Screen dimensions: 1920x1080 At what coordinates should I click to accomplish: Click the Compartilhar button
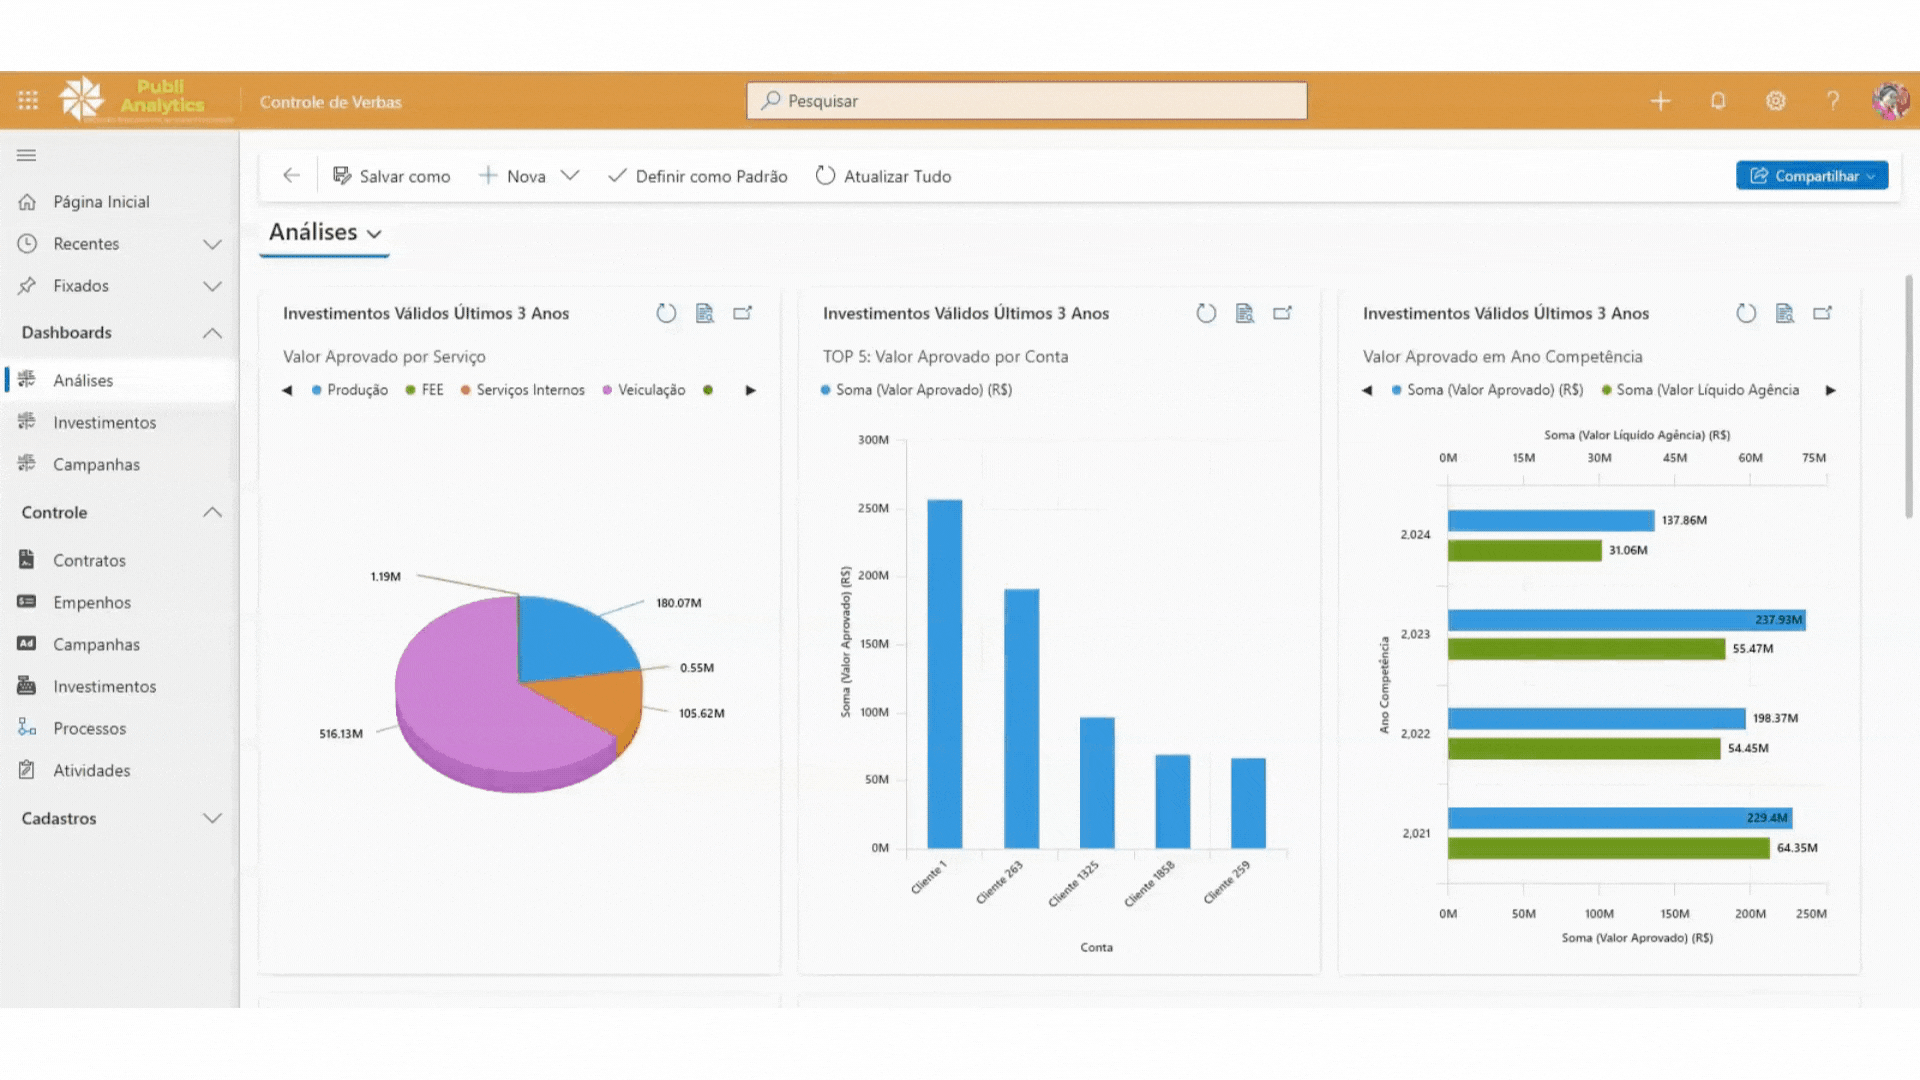tap(1812, 176)
